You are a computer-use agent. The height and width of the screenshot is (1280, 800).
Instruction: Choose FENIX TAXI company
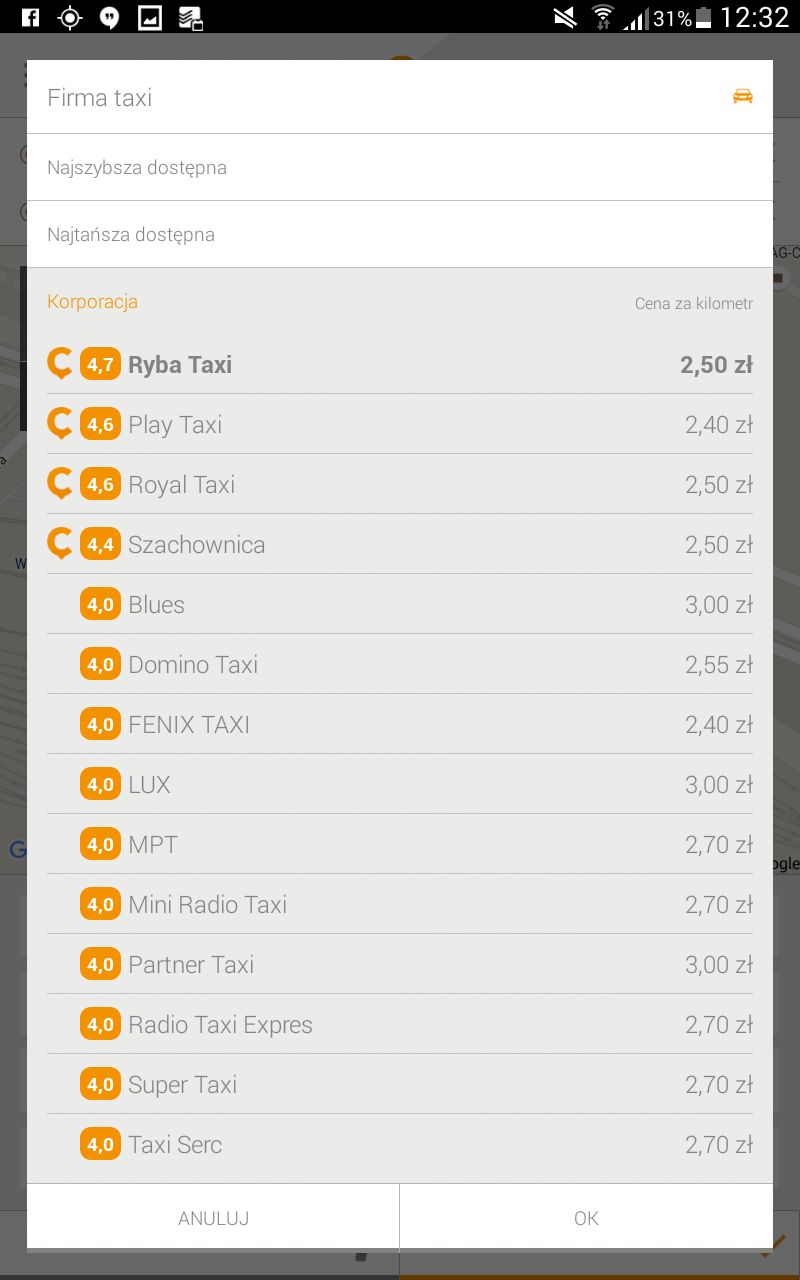(x=400, y=724)
